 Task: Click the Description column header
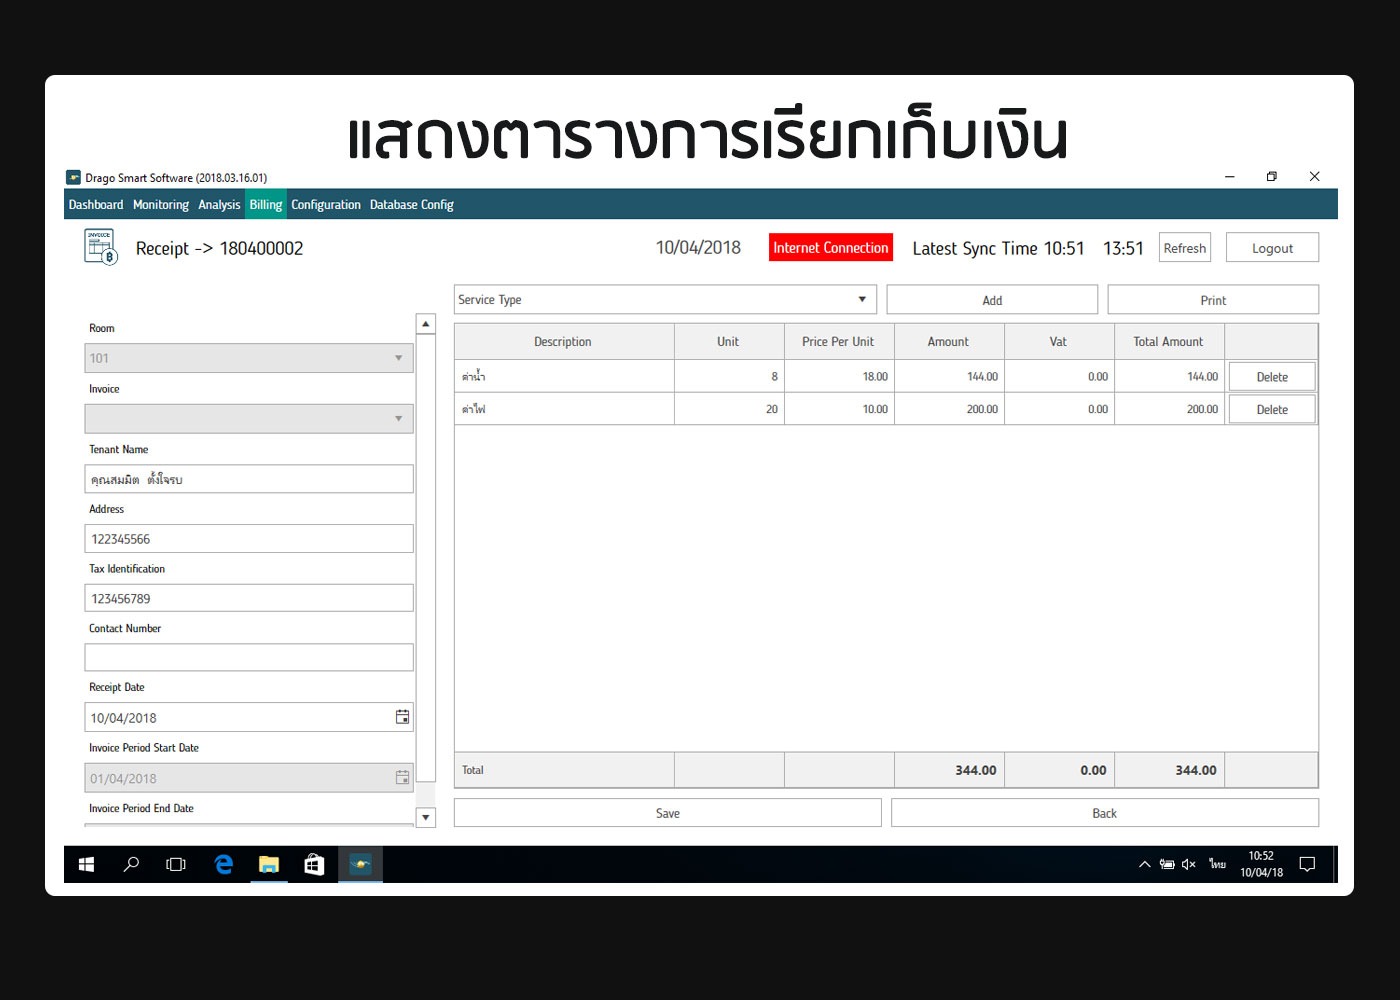[x=564, y=342]
